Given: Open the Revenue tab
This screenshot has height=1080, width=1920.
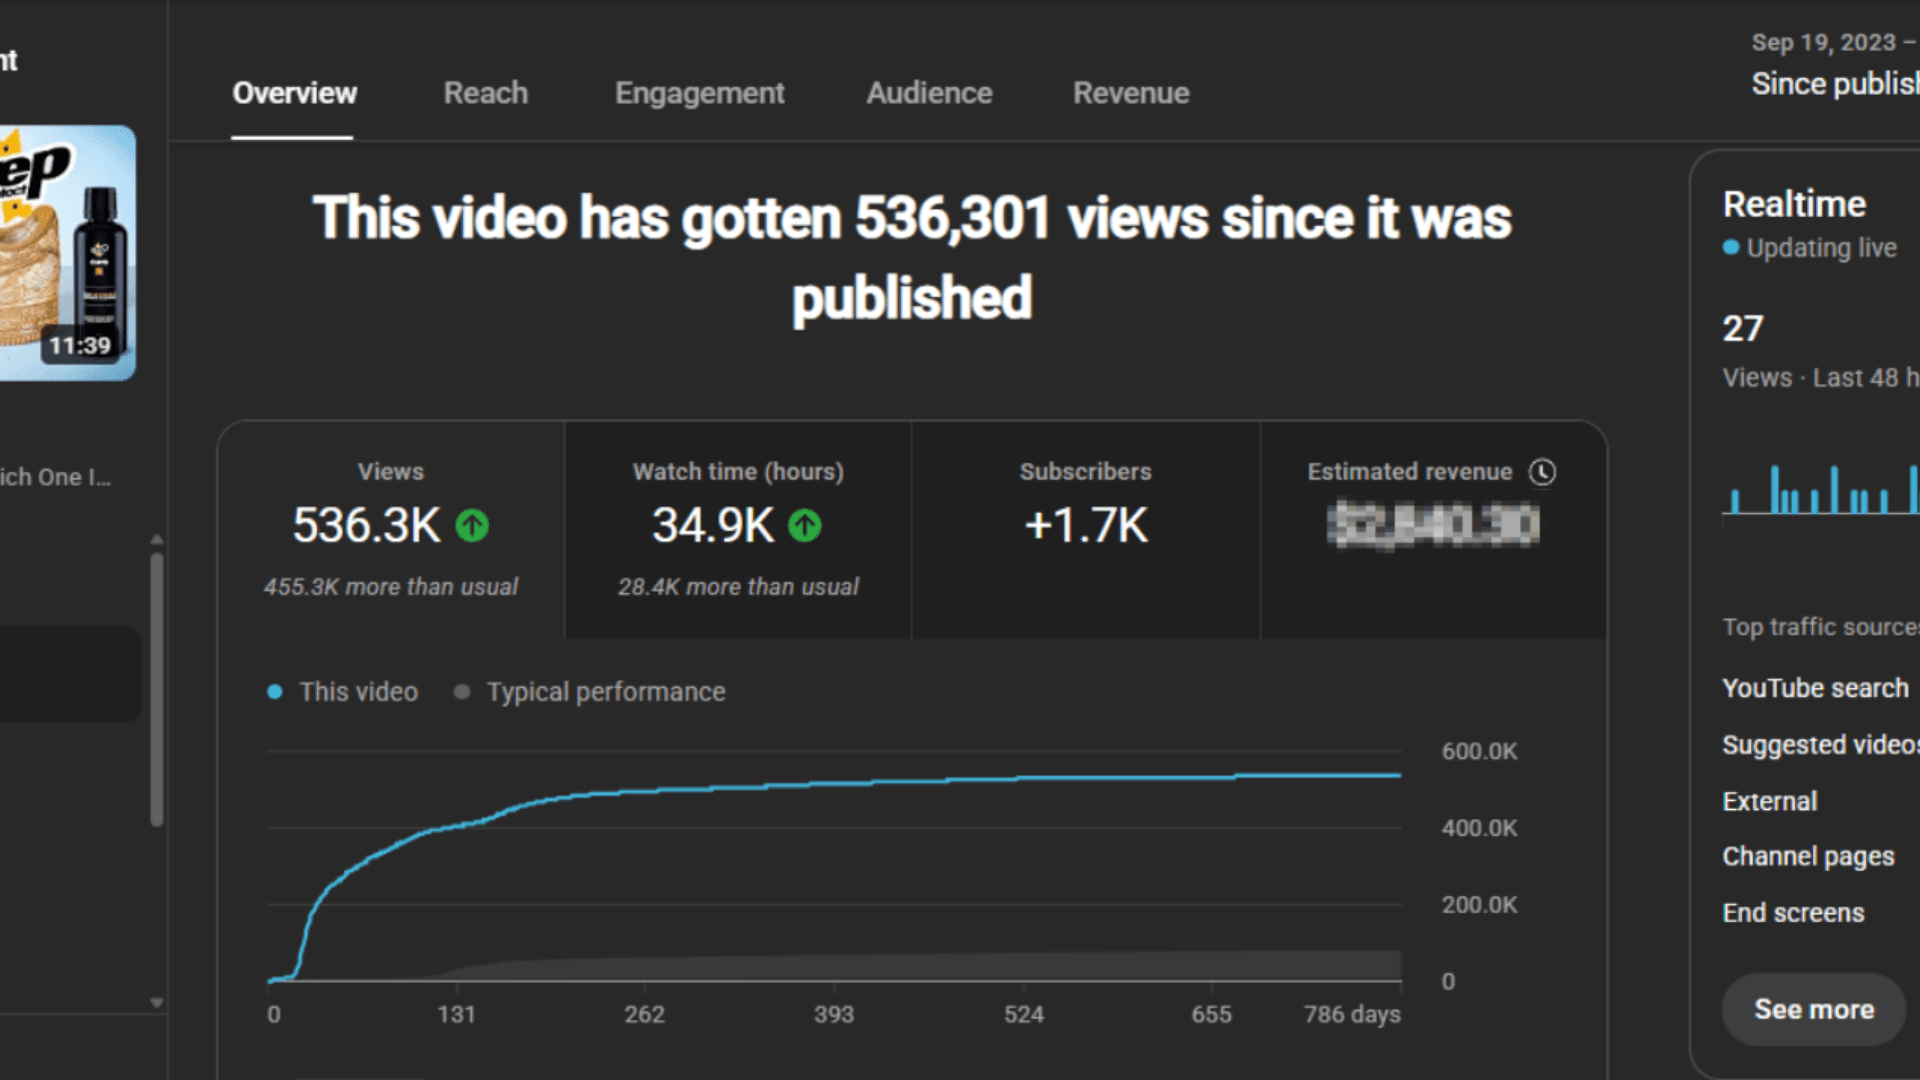Looking at the screenshot, I should [x=1131, y=93].
